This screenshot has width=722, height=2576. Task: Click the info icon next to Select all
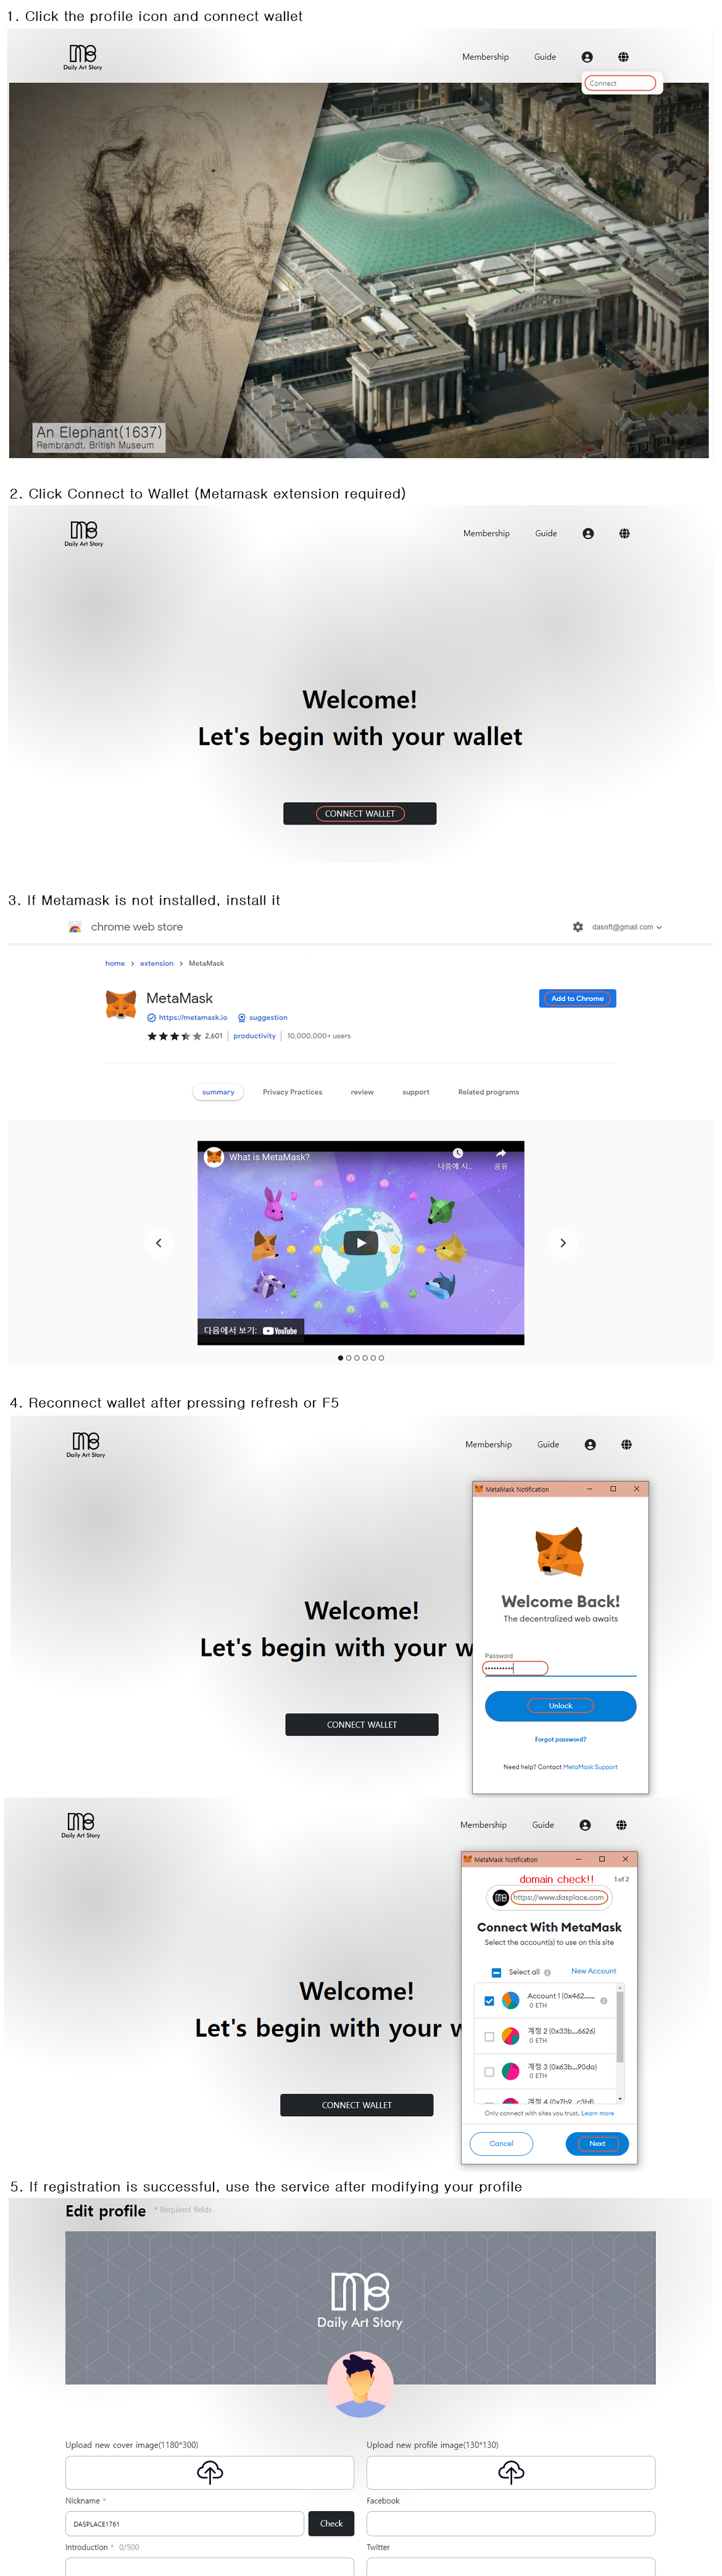click(547, 1972)
